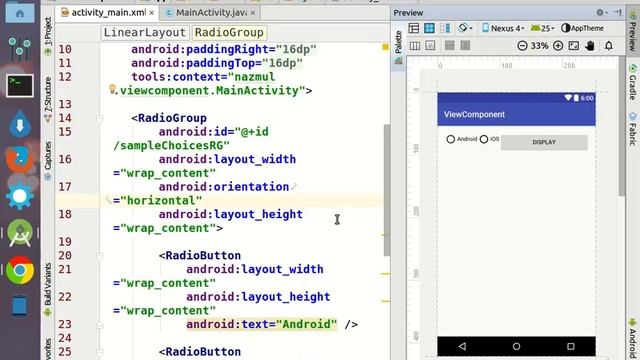Viewport: 640px width, 360px height.
Task: Click the terminal icon in dock
Action: [20, 85]
